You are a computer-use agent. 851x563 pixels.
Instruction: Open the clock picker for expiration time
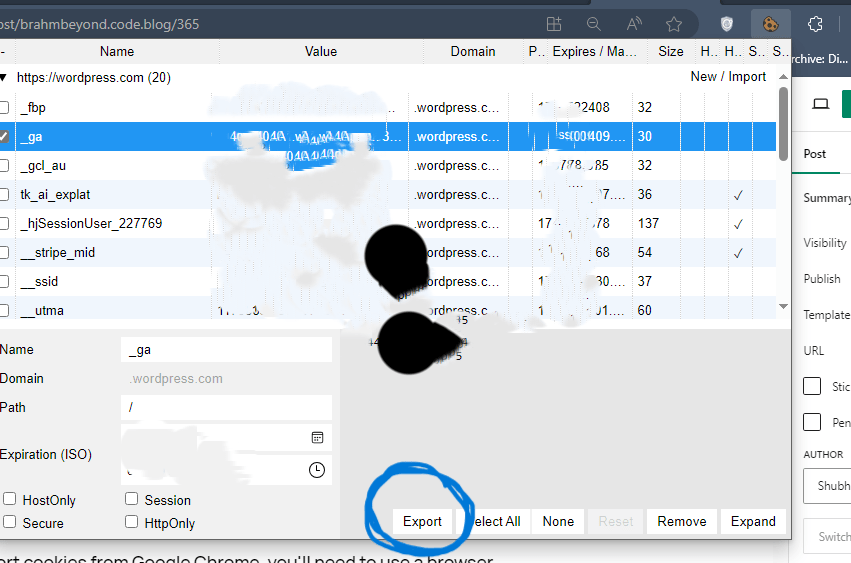coord(317,469)
